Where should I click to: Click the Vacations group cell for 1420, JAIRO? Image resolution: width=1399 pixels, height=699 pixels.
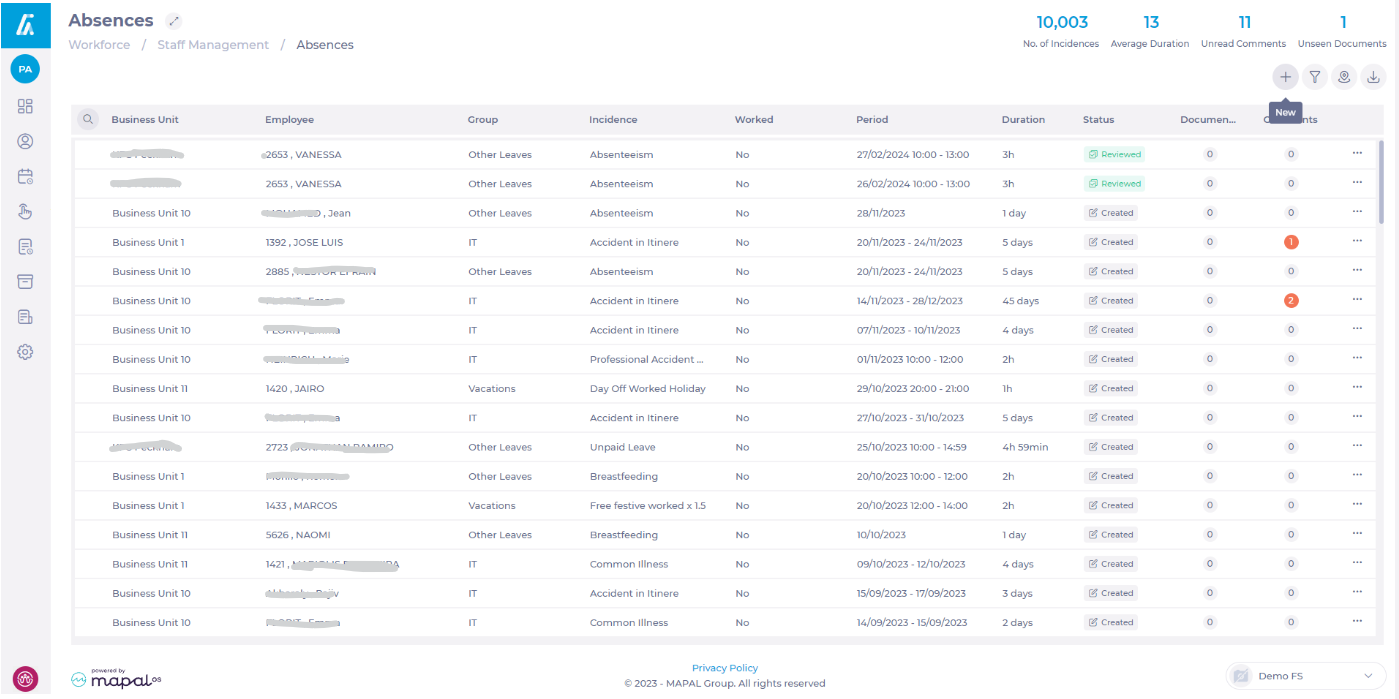click(x=492, y=389)
